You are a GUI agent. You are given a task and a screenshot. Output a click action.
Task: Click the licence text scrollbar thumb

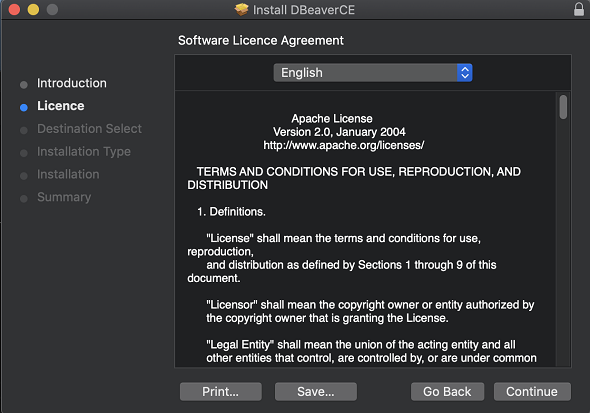point(563,107)
